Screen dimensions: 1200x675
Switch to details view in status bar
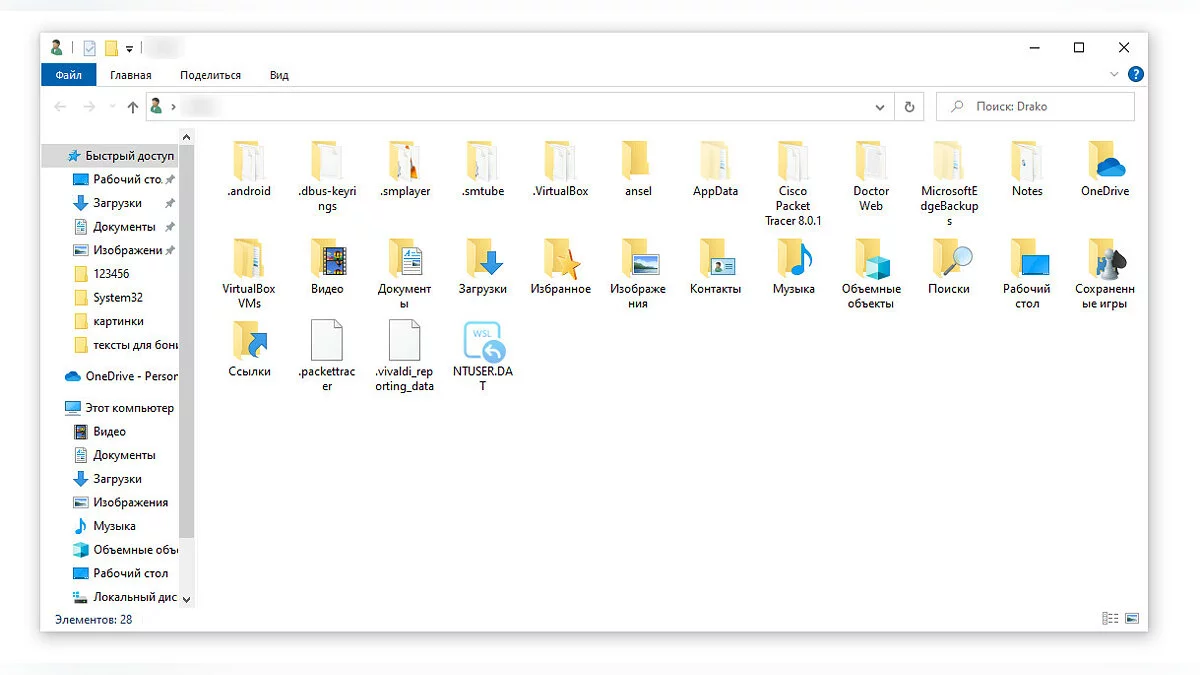click(x=1110, y=620)
